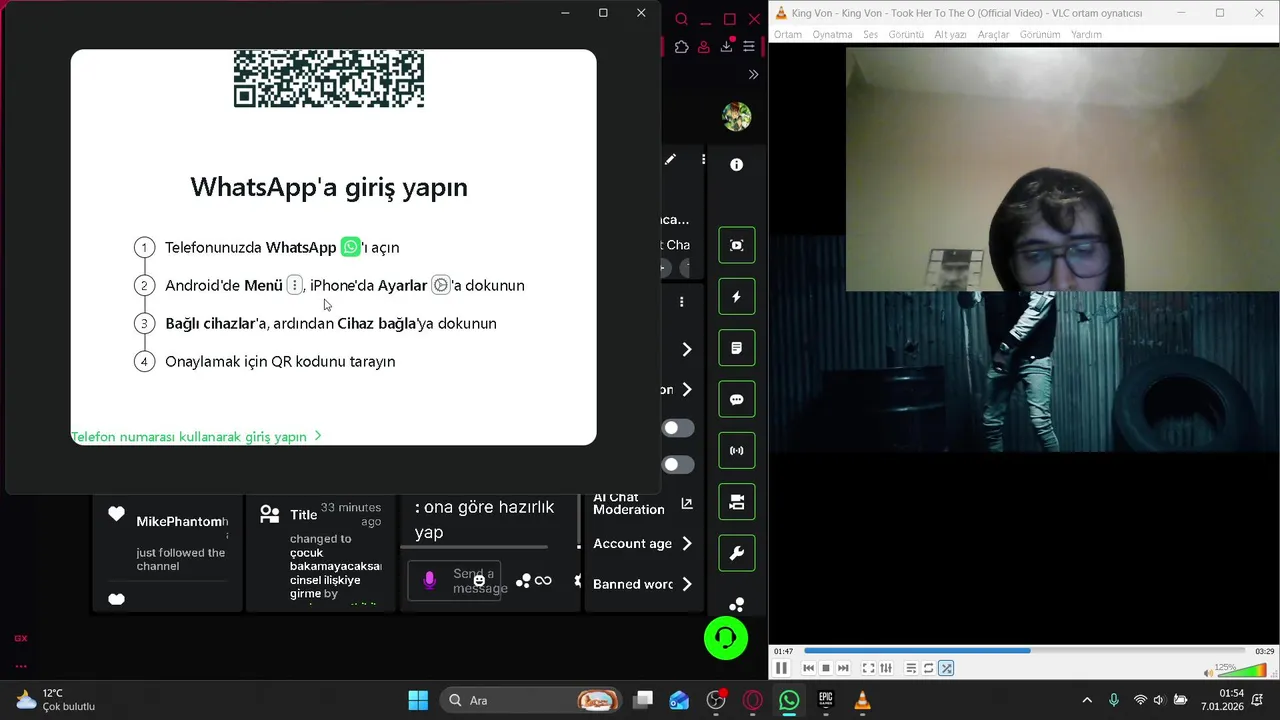Open the three-dots menu beside pencil icon
This screenshot has width=1280, height=720.
[703, 159]
